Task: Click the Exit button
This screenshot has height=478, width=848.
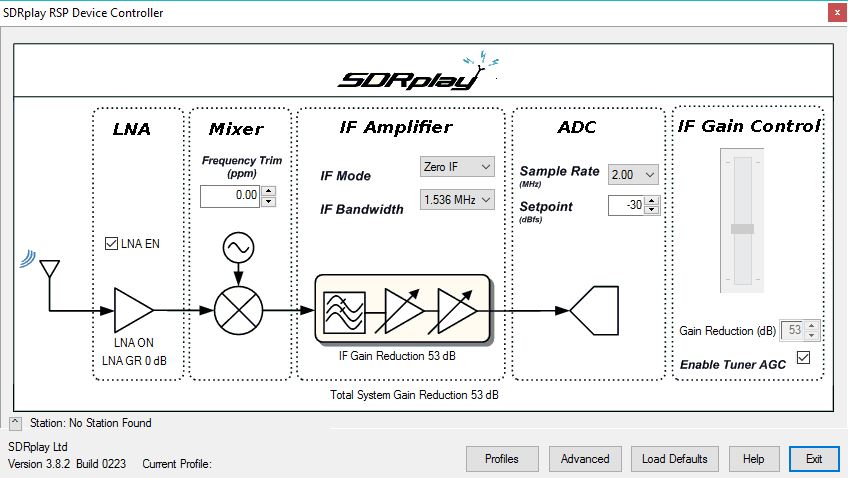Action: tap(814, 459)
